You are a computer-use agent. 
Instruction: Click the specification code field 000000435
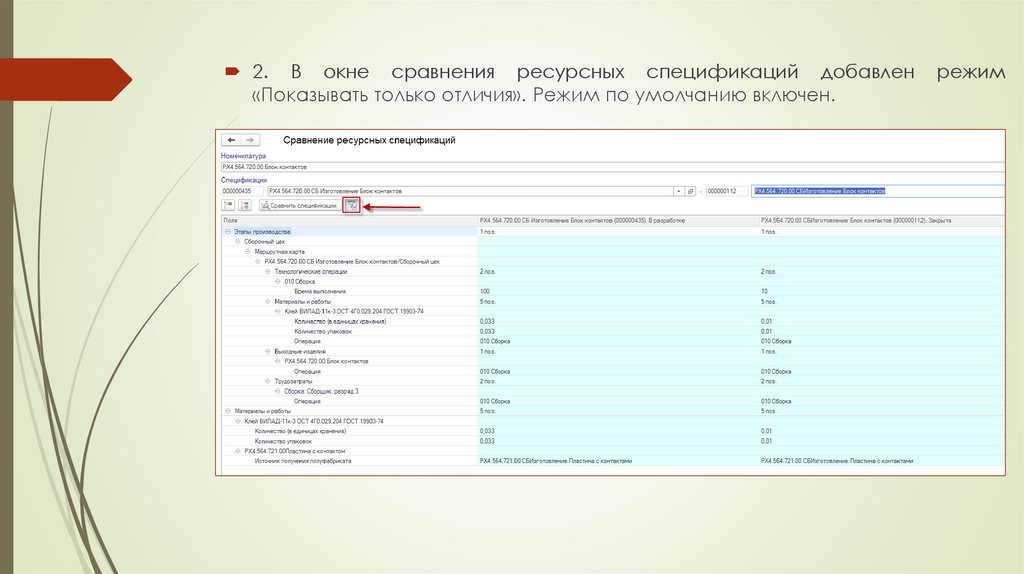(240, 190)
